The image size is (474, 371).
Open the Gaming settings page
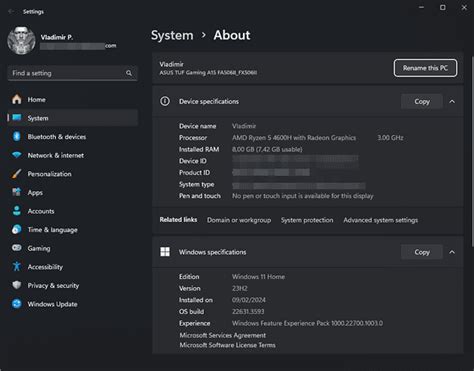pos(73,248)
